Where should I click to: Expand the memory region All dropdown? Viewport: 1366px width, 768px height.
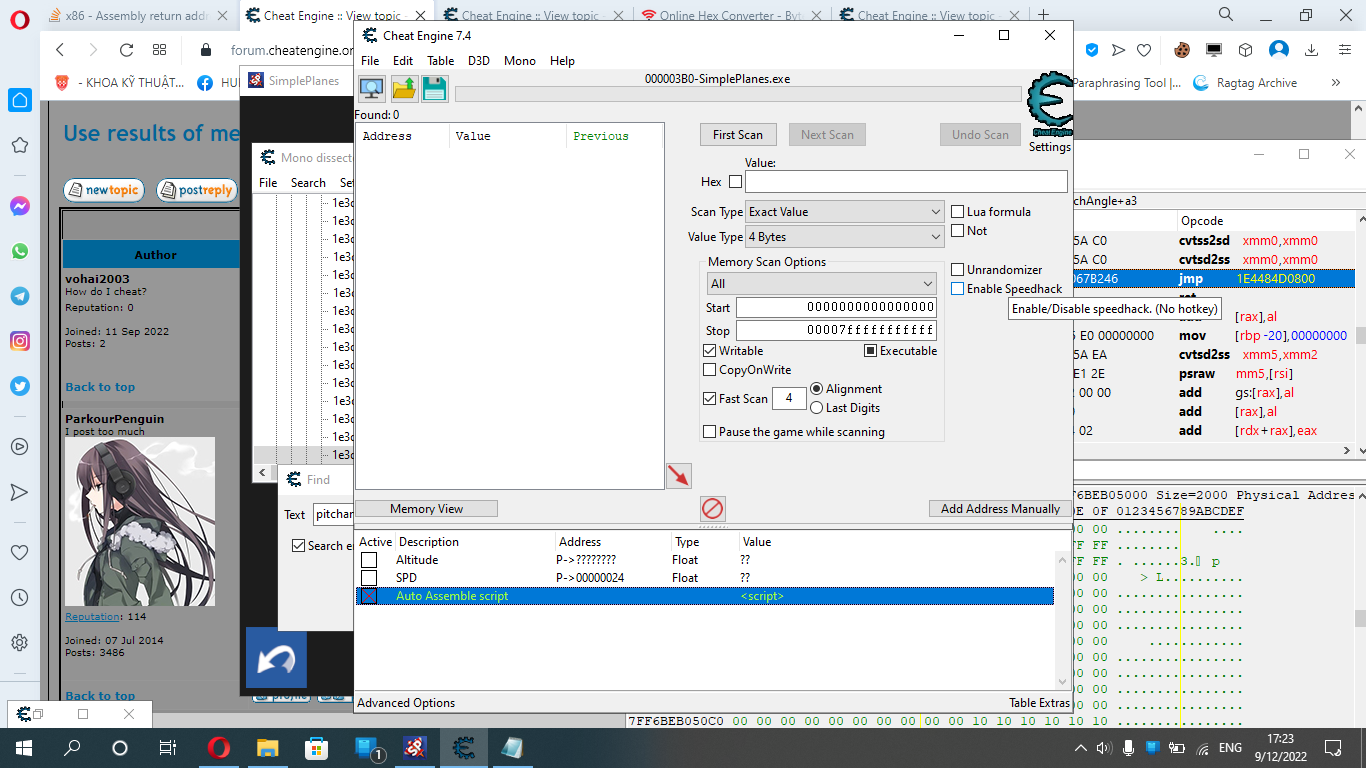tap(820, 284)
